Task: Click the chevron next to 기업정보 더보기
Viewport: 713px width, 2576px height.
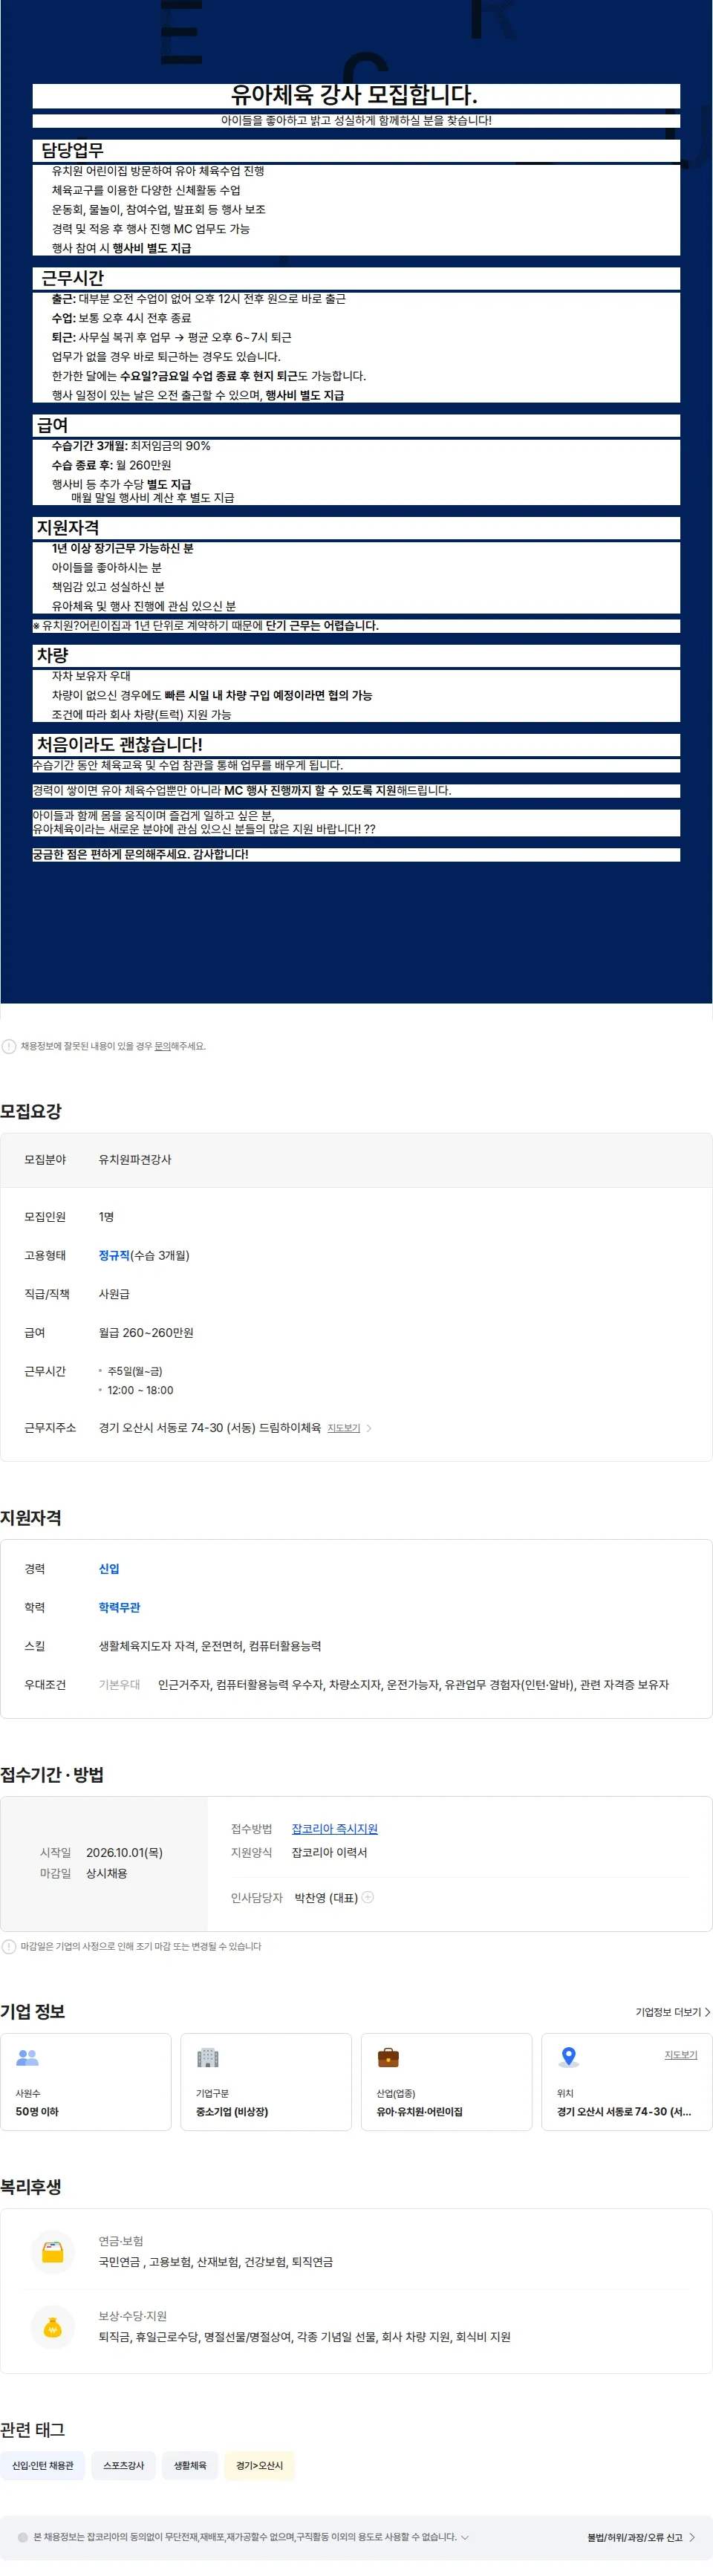Action: pyautogui.click(x=708, y=2012)
